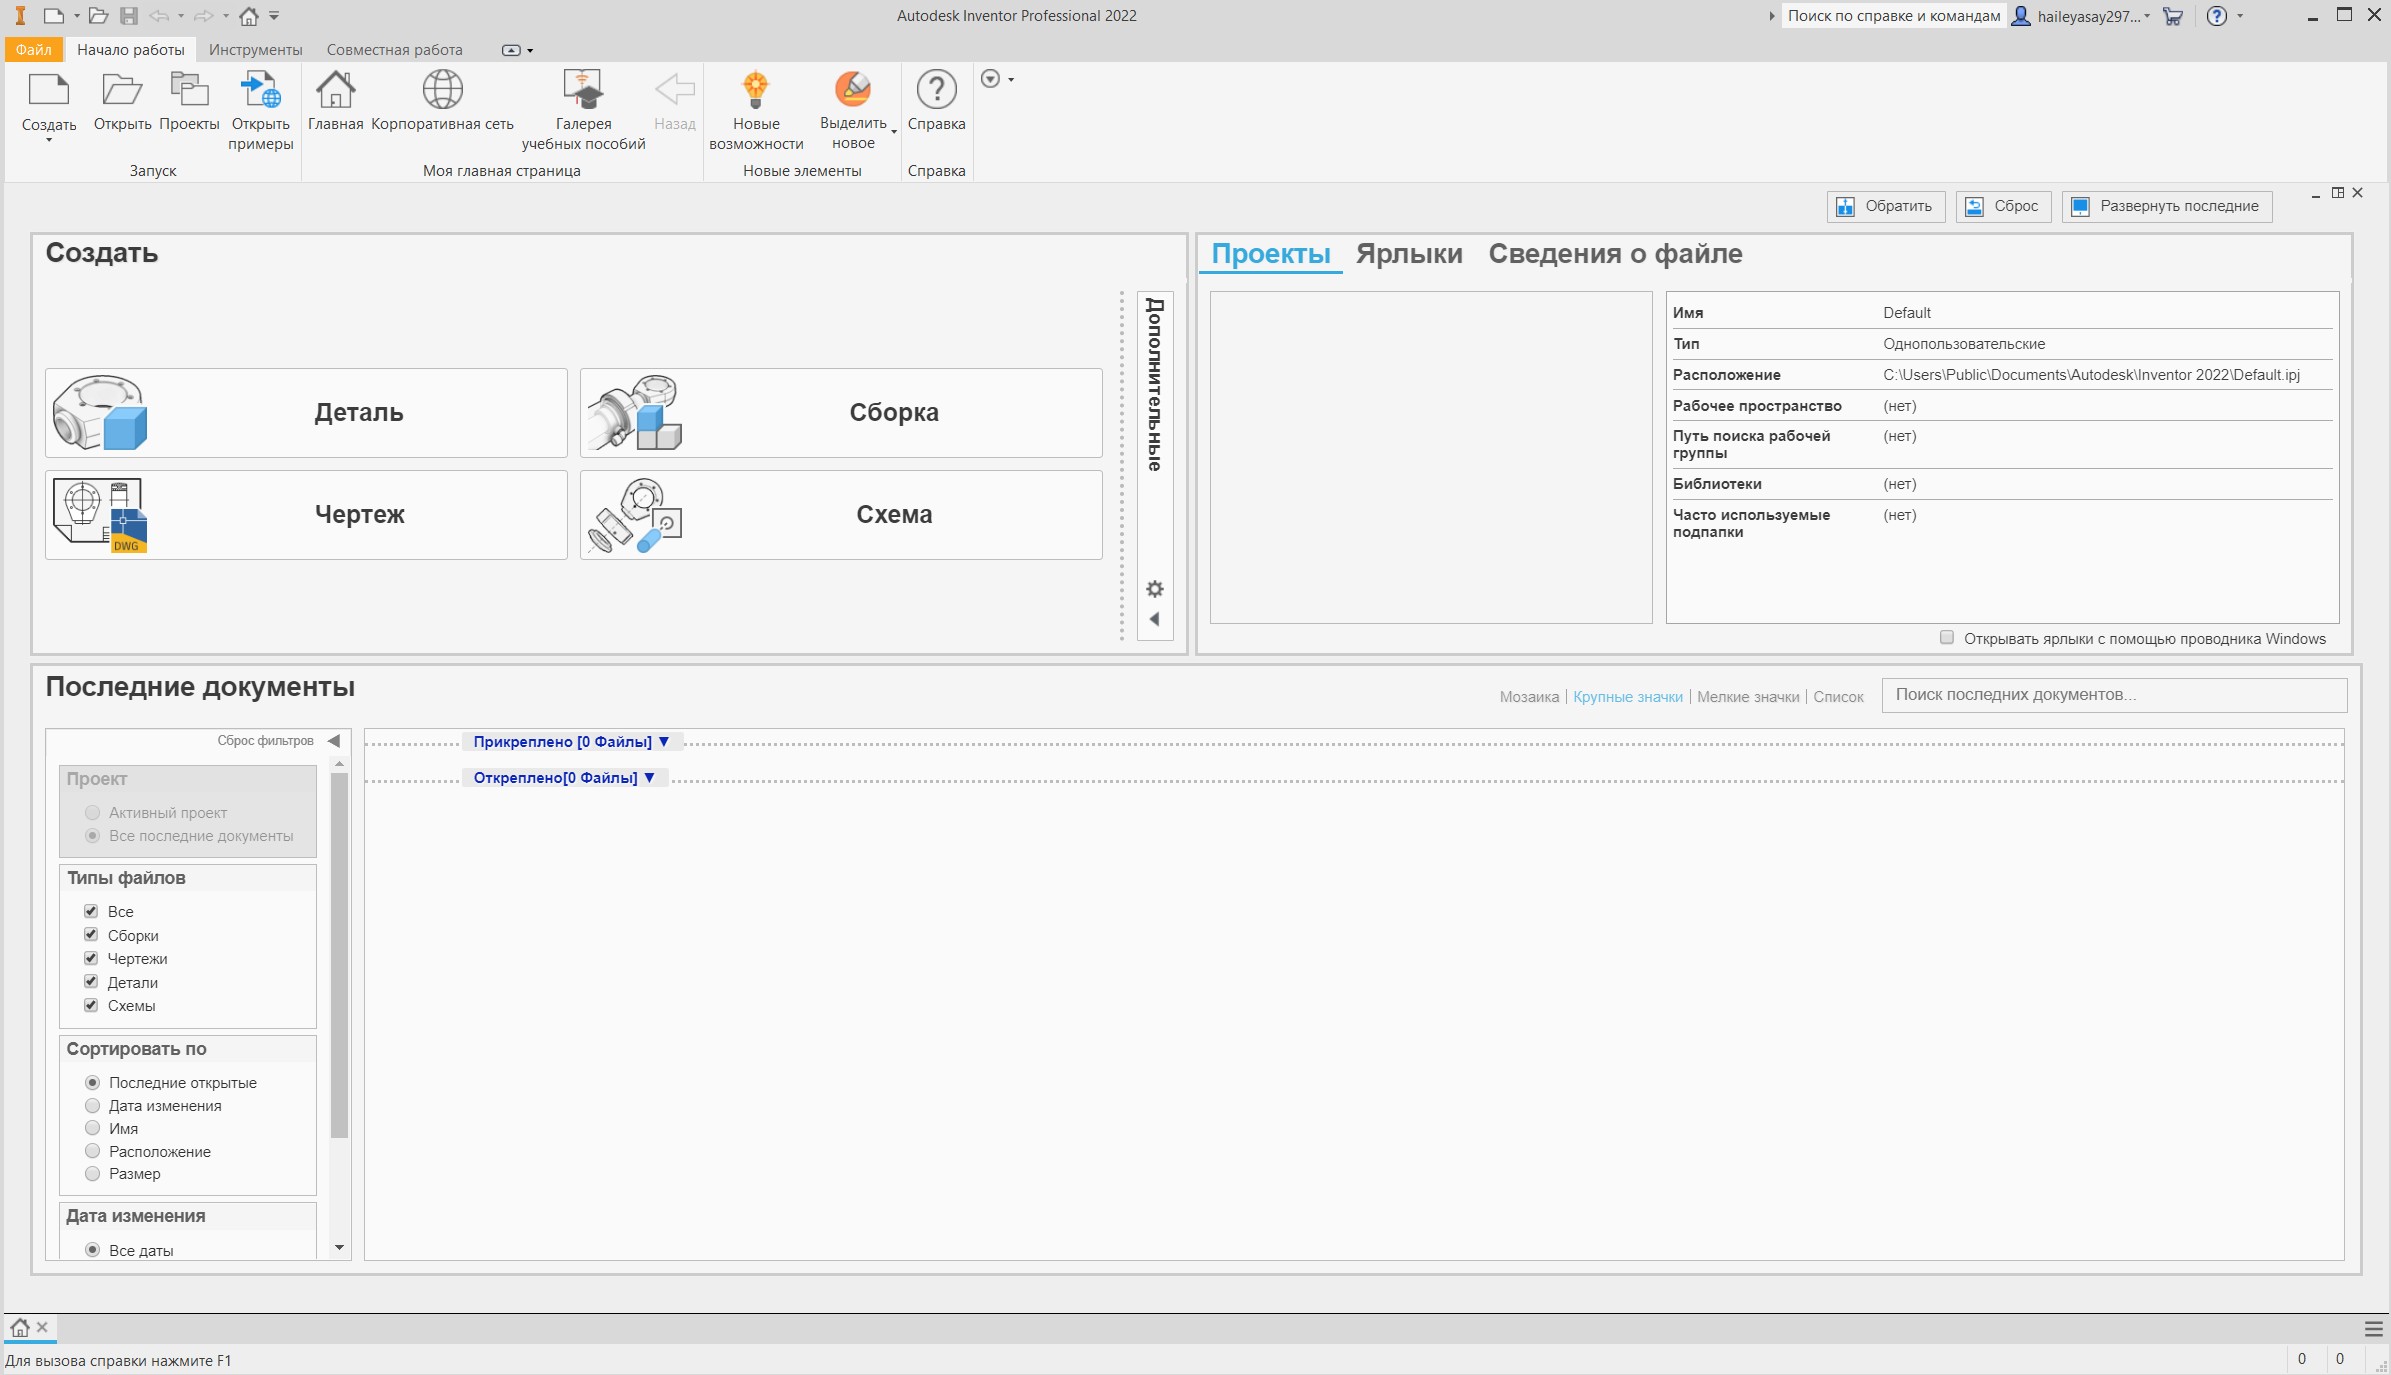Toggle the Сборки checkbox
This screenshot has width=2391, height=1375.
(x=91, y=934)
